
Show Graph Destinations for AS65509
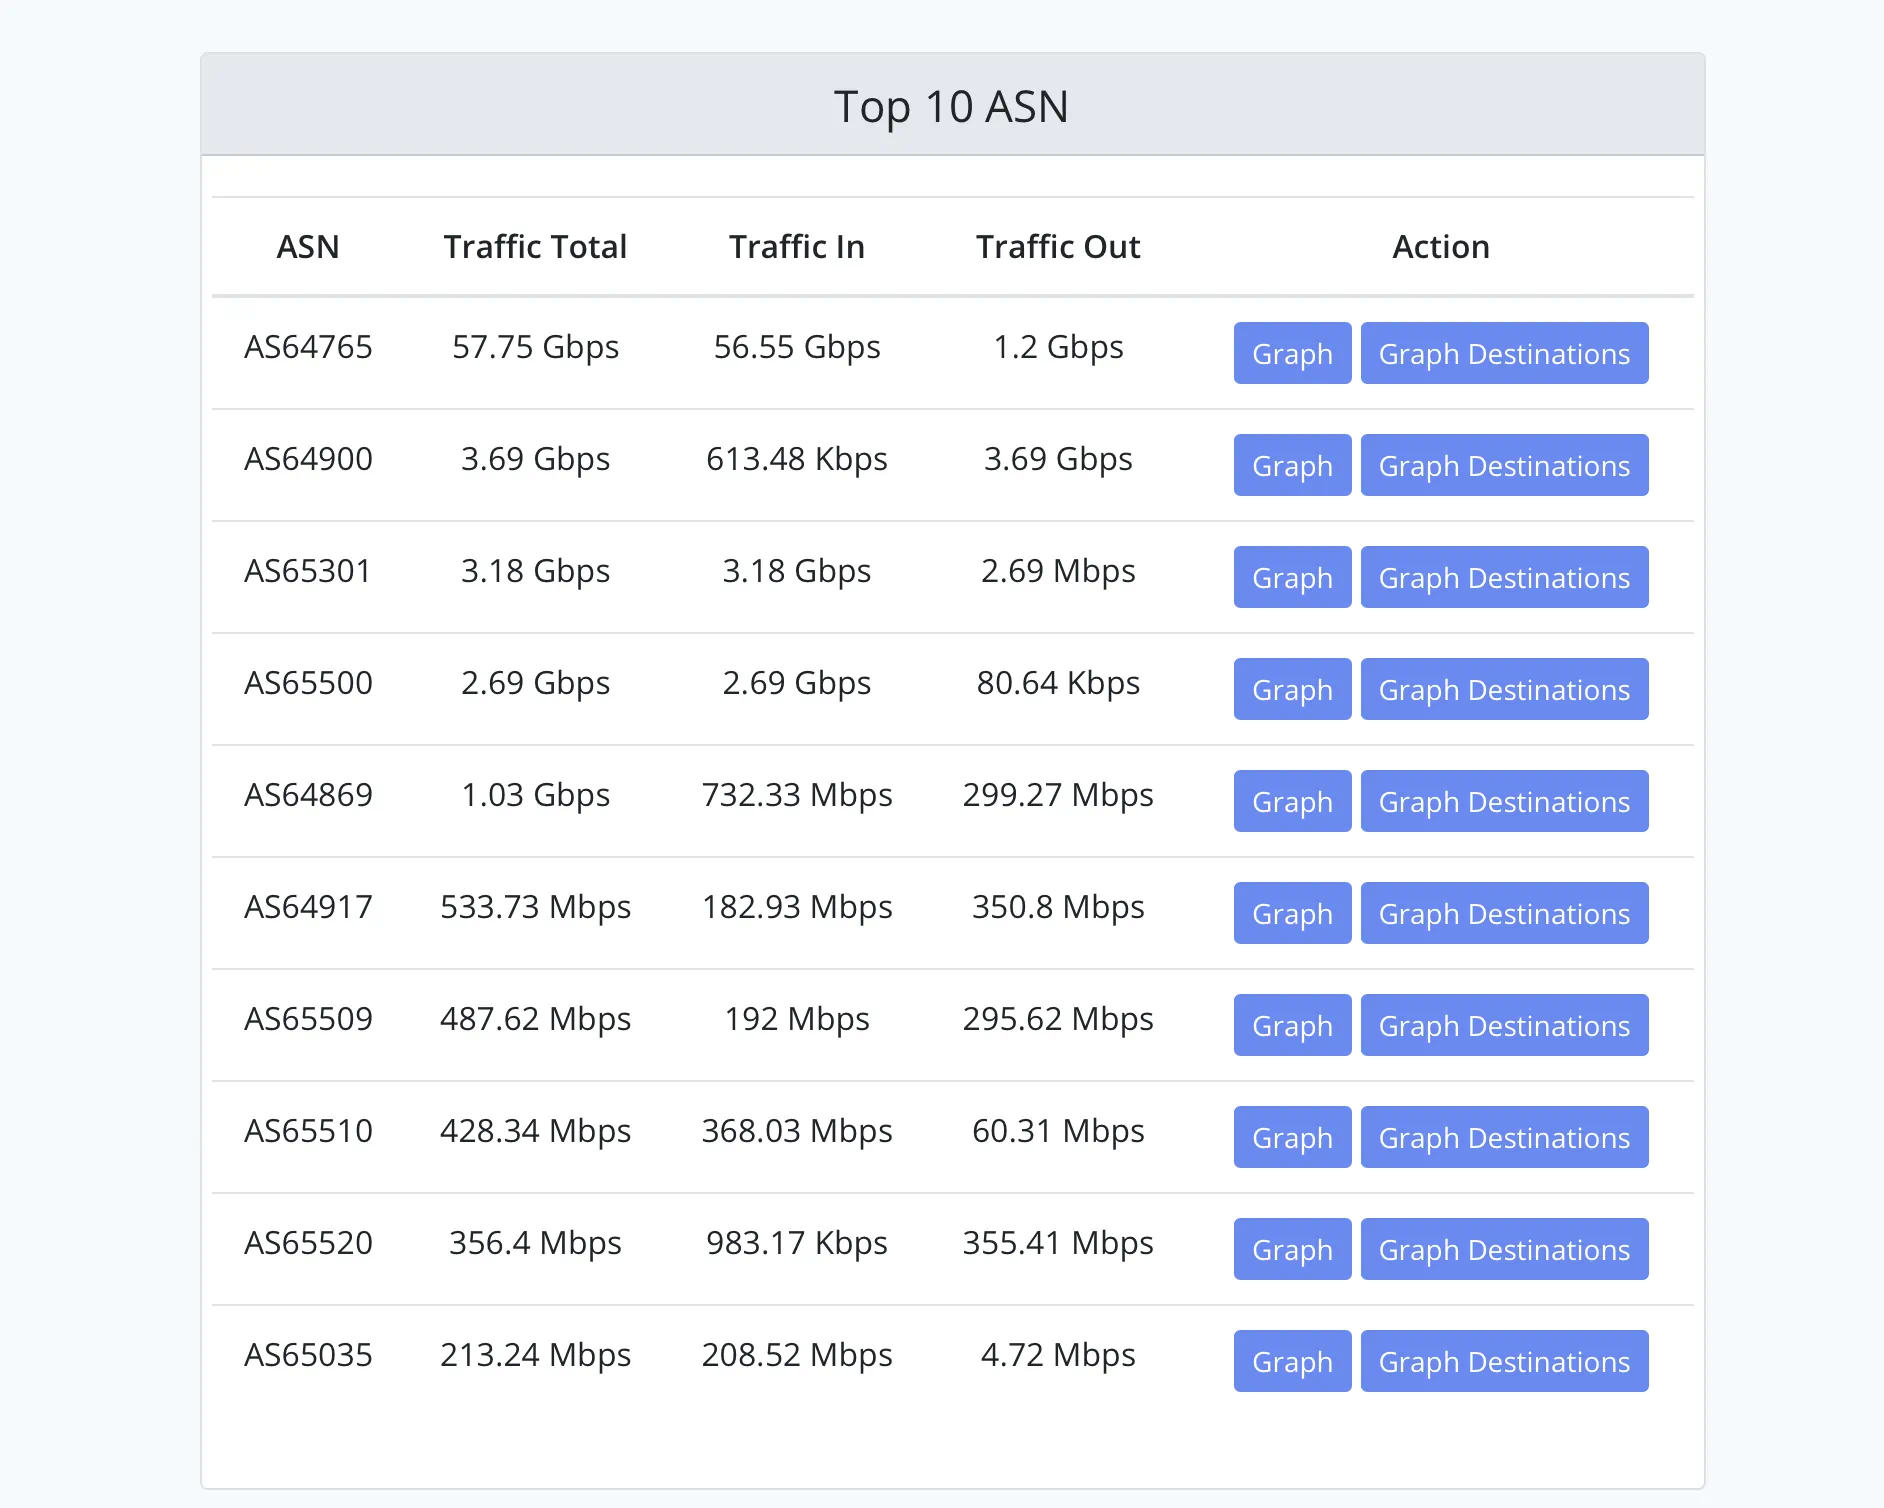[1504, 1025]
